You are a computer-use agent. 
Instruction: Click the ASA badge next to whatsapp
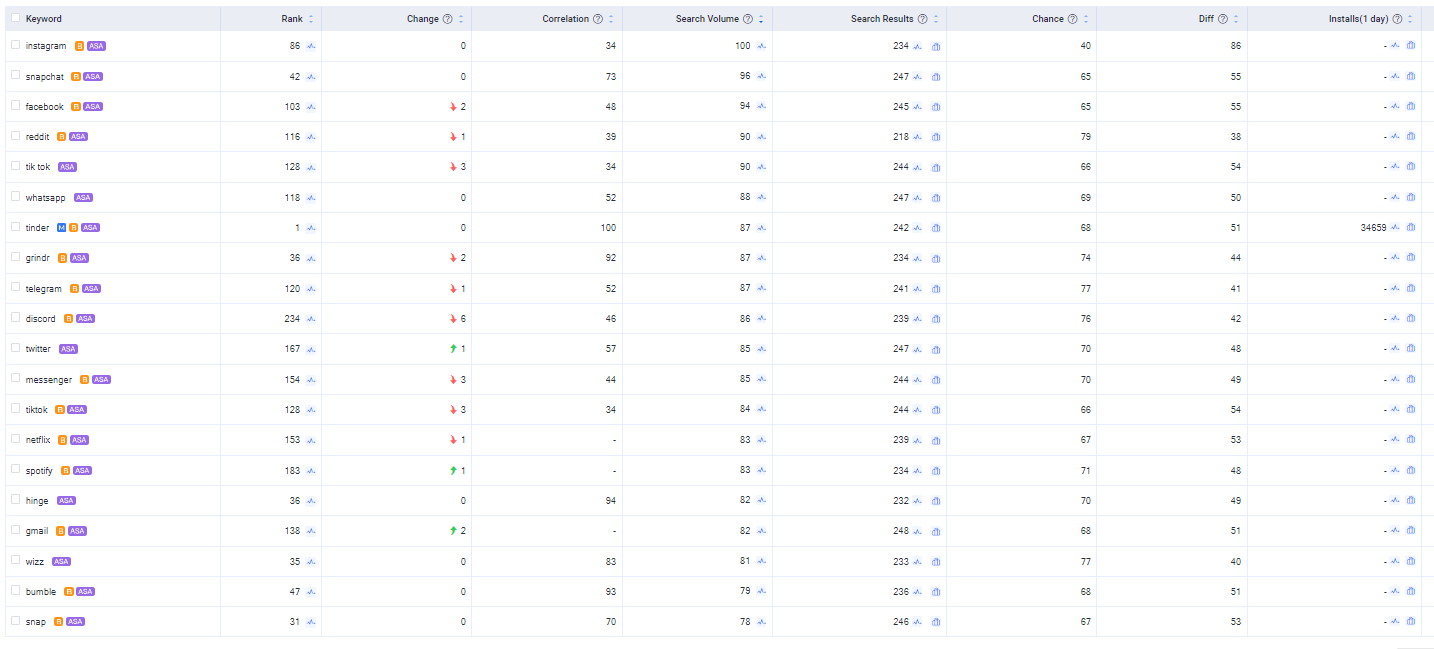pos(83,198)
